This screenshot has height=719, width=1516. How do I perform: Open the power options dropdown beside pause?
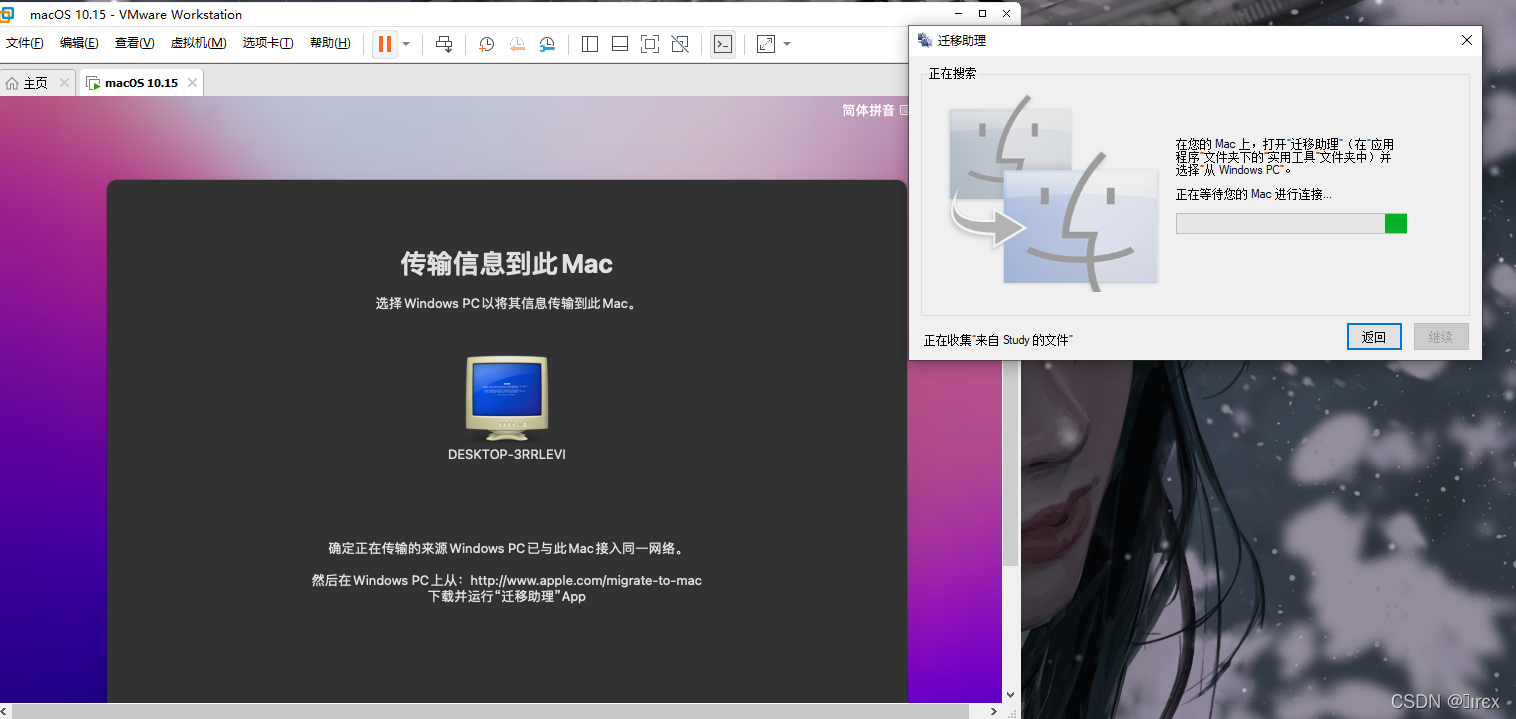406,44
